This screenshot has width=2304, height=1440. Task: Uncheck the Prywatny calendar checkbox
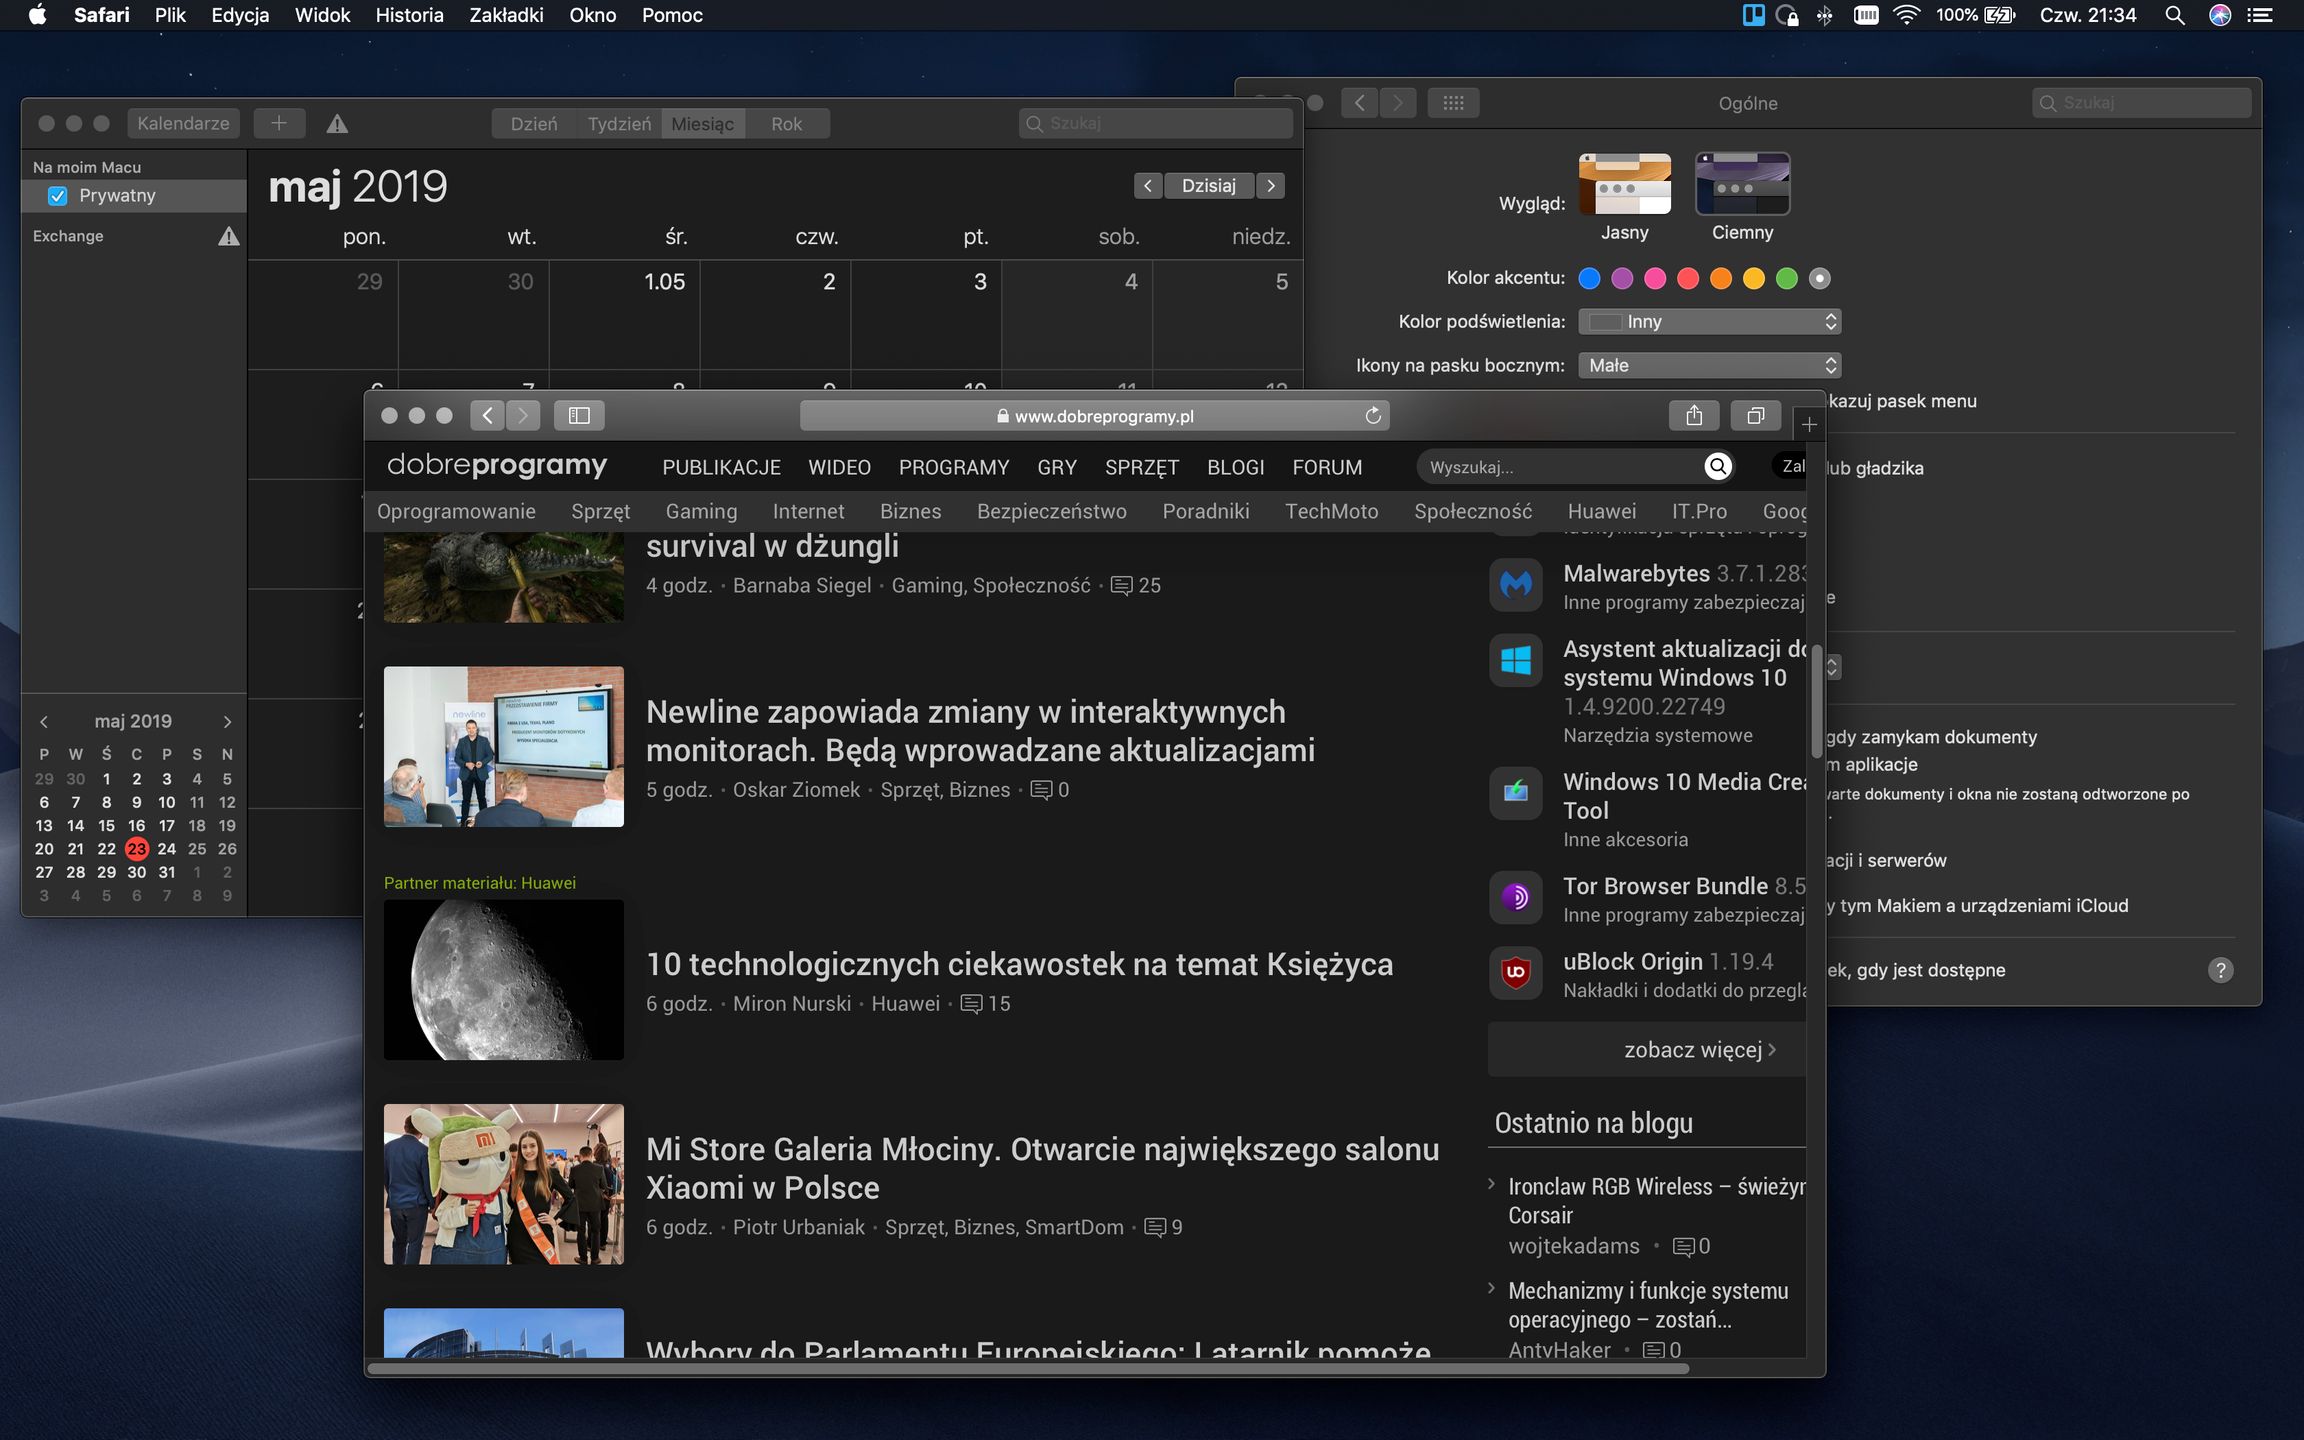click(x=57, y=195)
